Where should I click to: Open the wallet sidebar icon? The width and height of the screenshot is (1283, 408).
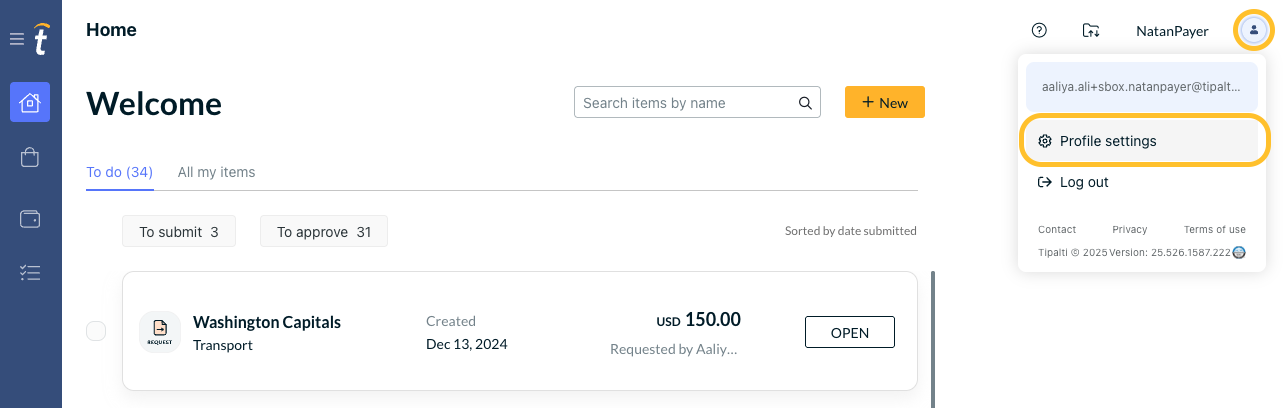click(x=30, y=218)
